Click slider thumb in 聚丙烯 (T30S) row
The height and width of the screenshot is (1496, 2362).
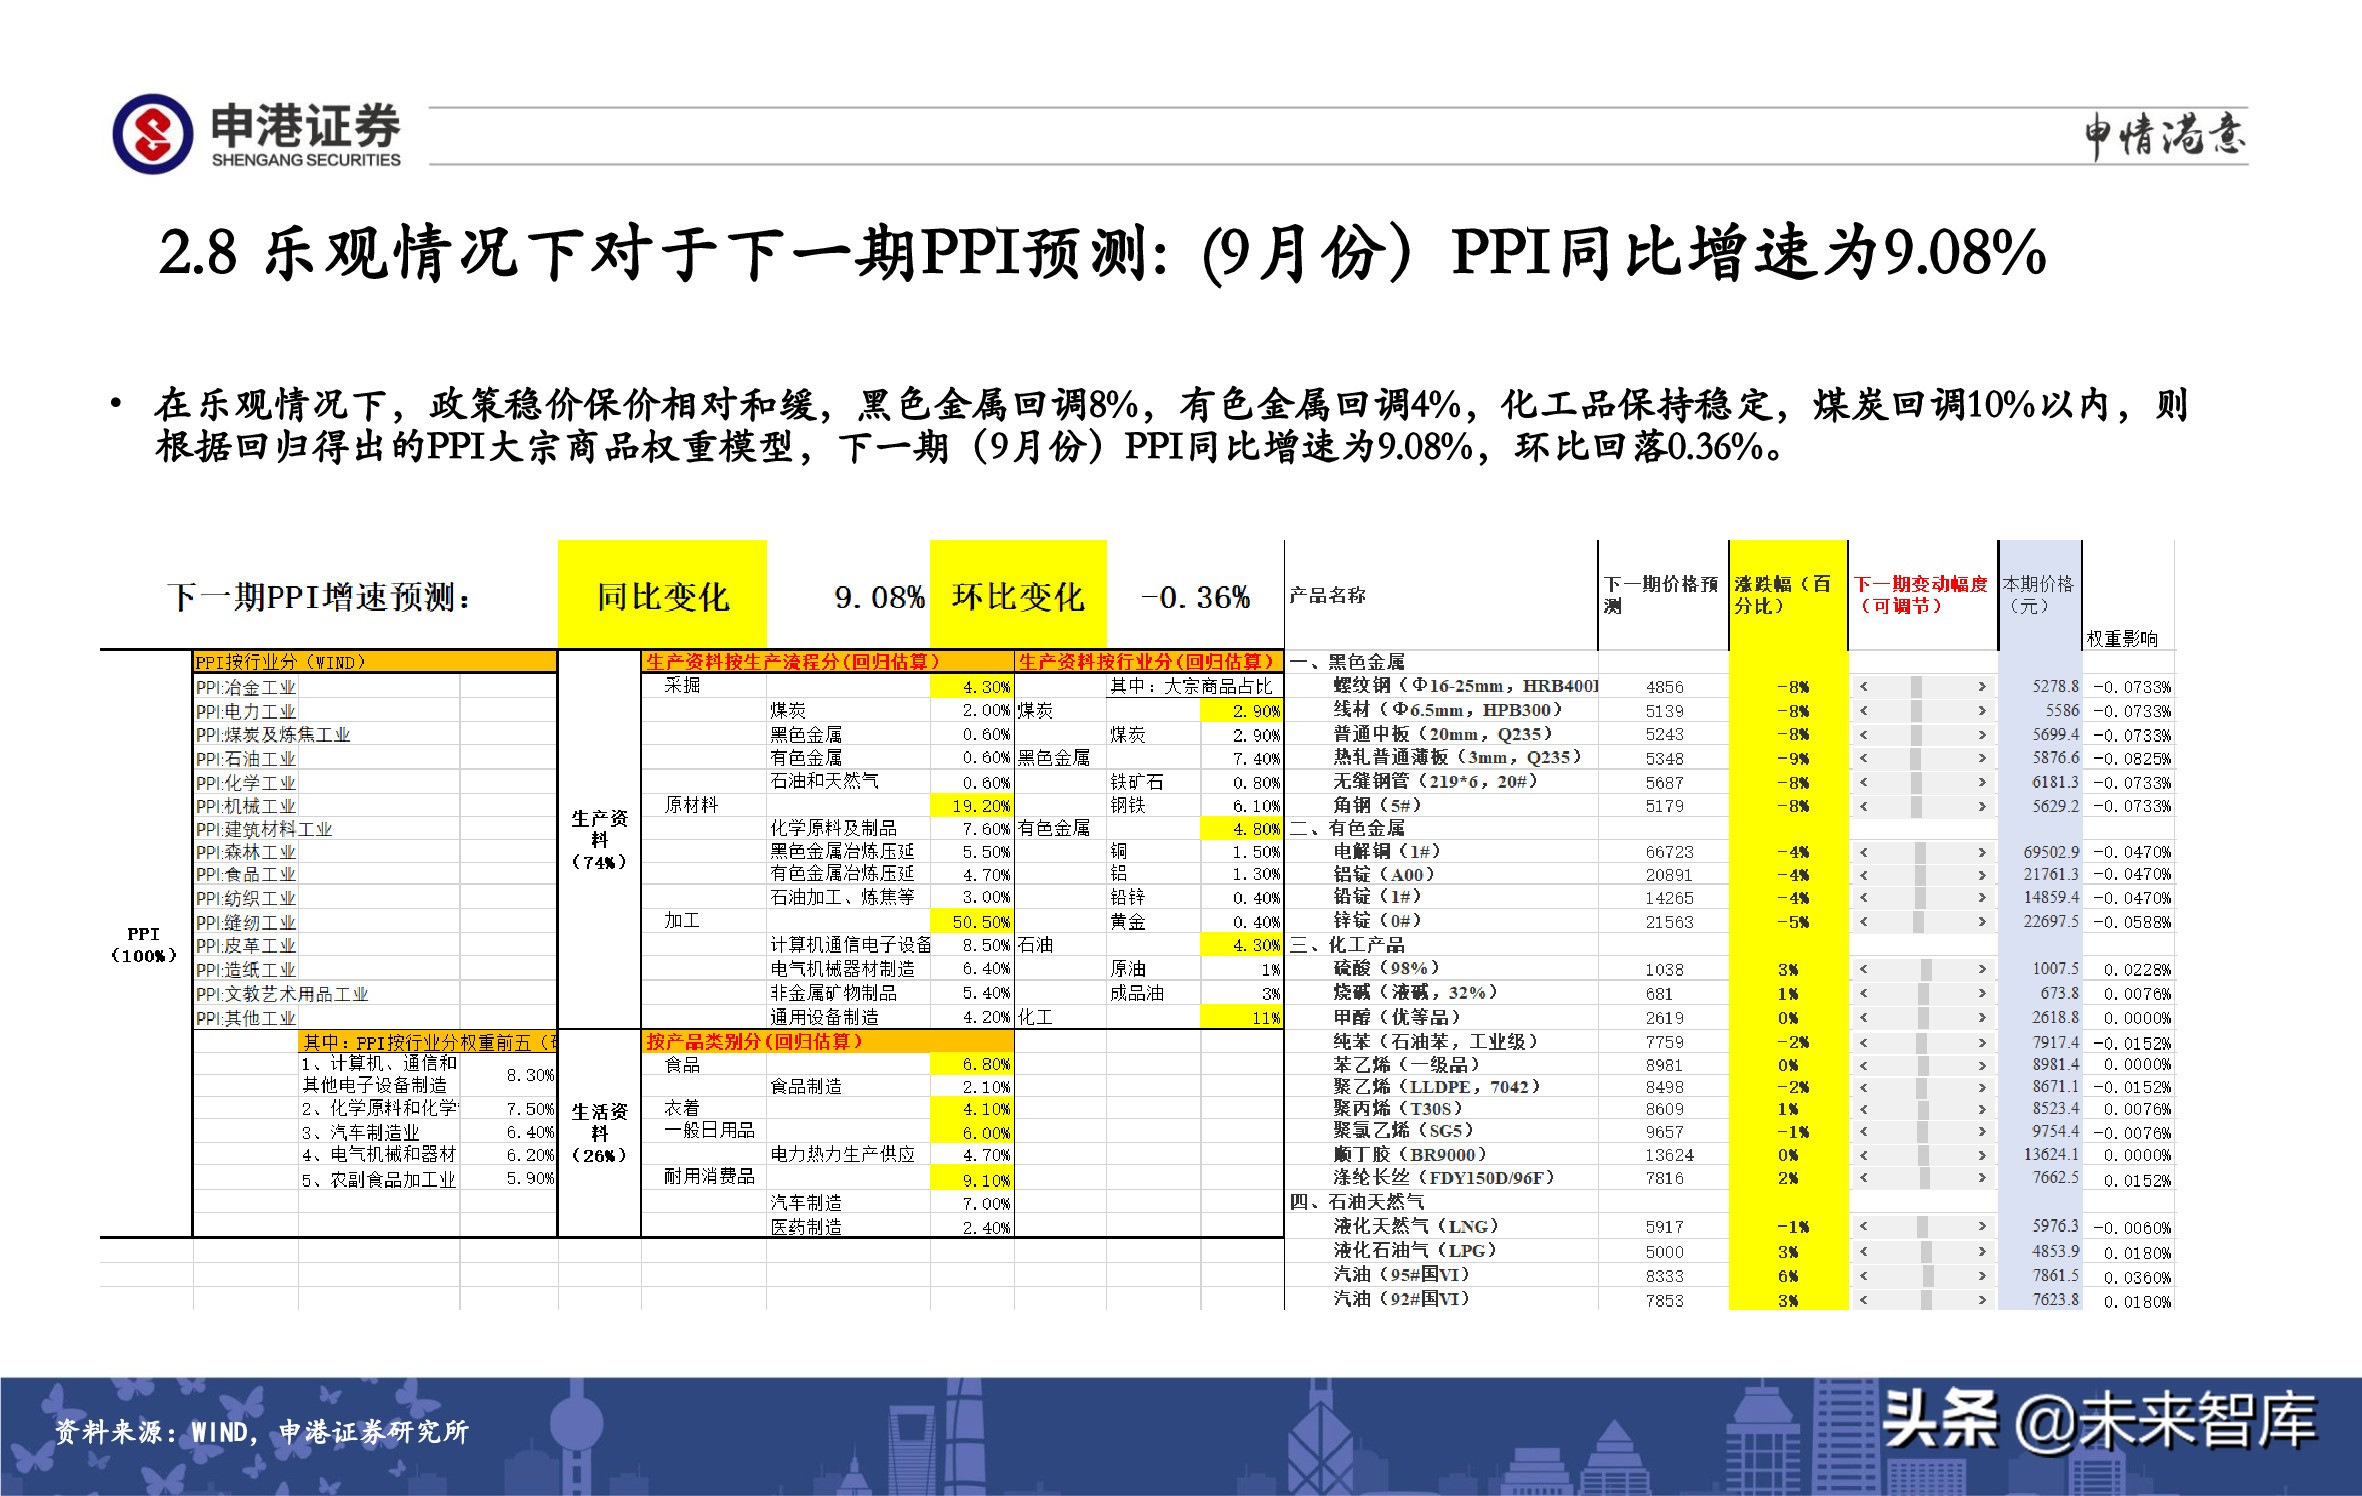click(1925, 1109)
